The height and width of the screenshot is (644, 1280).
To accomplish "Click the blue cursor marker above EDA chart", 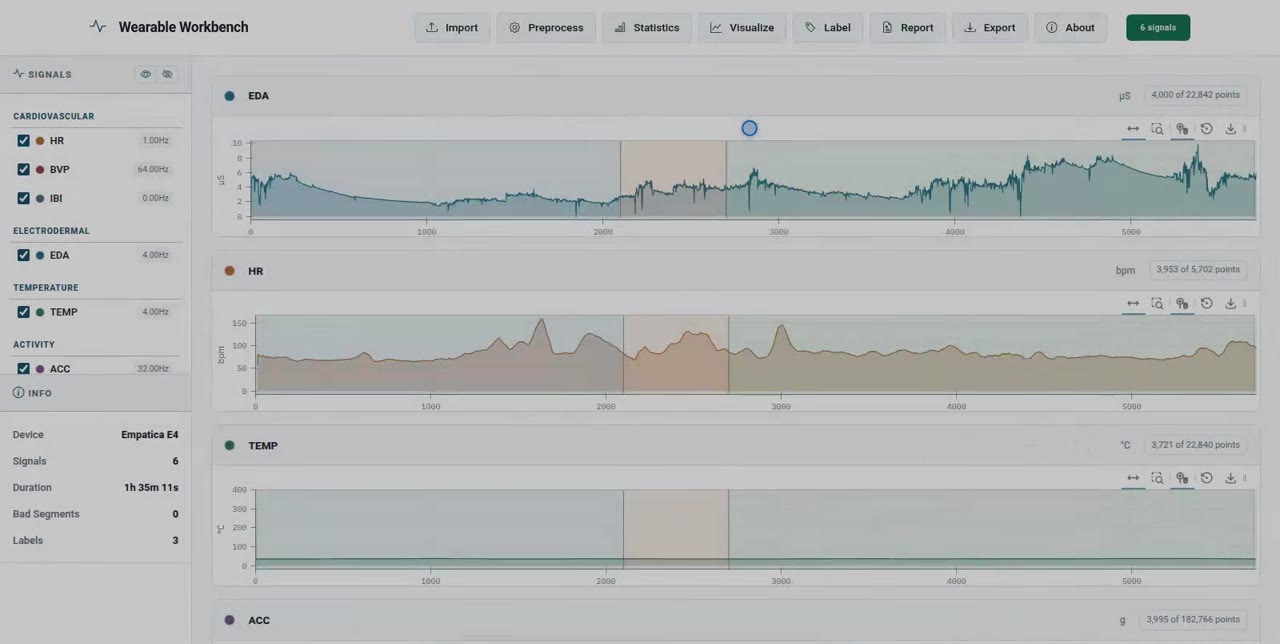I will click(749, 128).
